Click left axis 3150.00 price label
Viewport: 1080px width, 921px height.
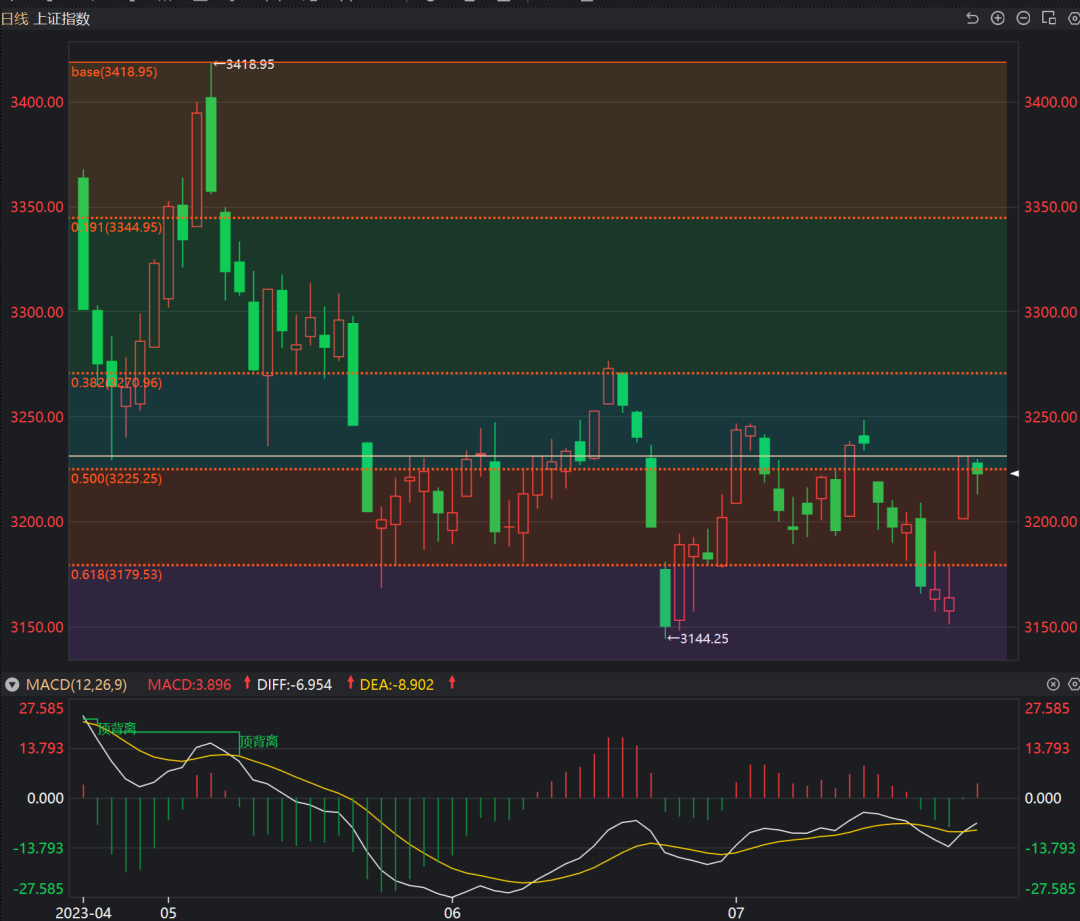pyautogui.click(x=37, y=628)
